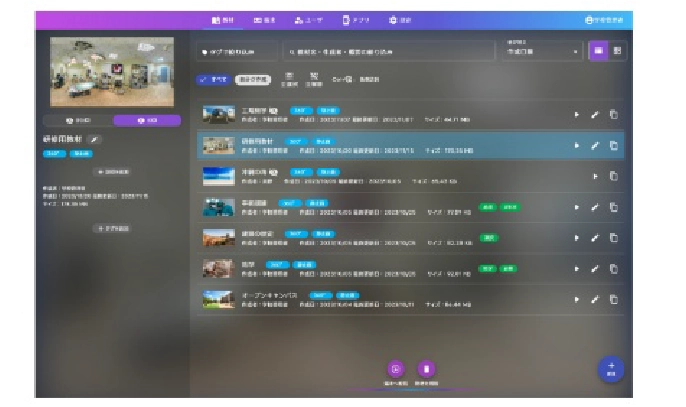Click the 360° tag in the left panel
This screenshot has width=686, height=407.
click(54, 154)
